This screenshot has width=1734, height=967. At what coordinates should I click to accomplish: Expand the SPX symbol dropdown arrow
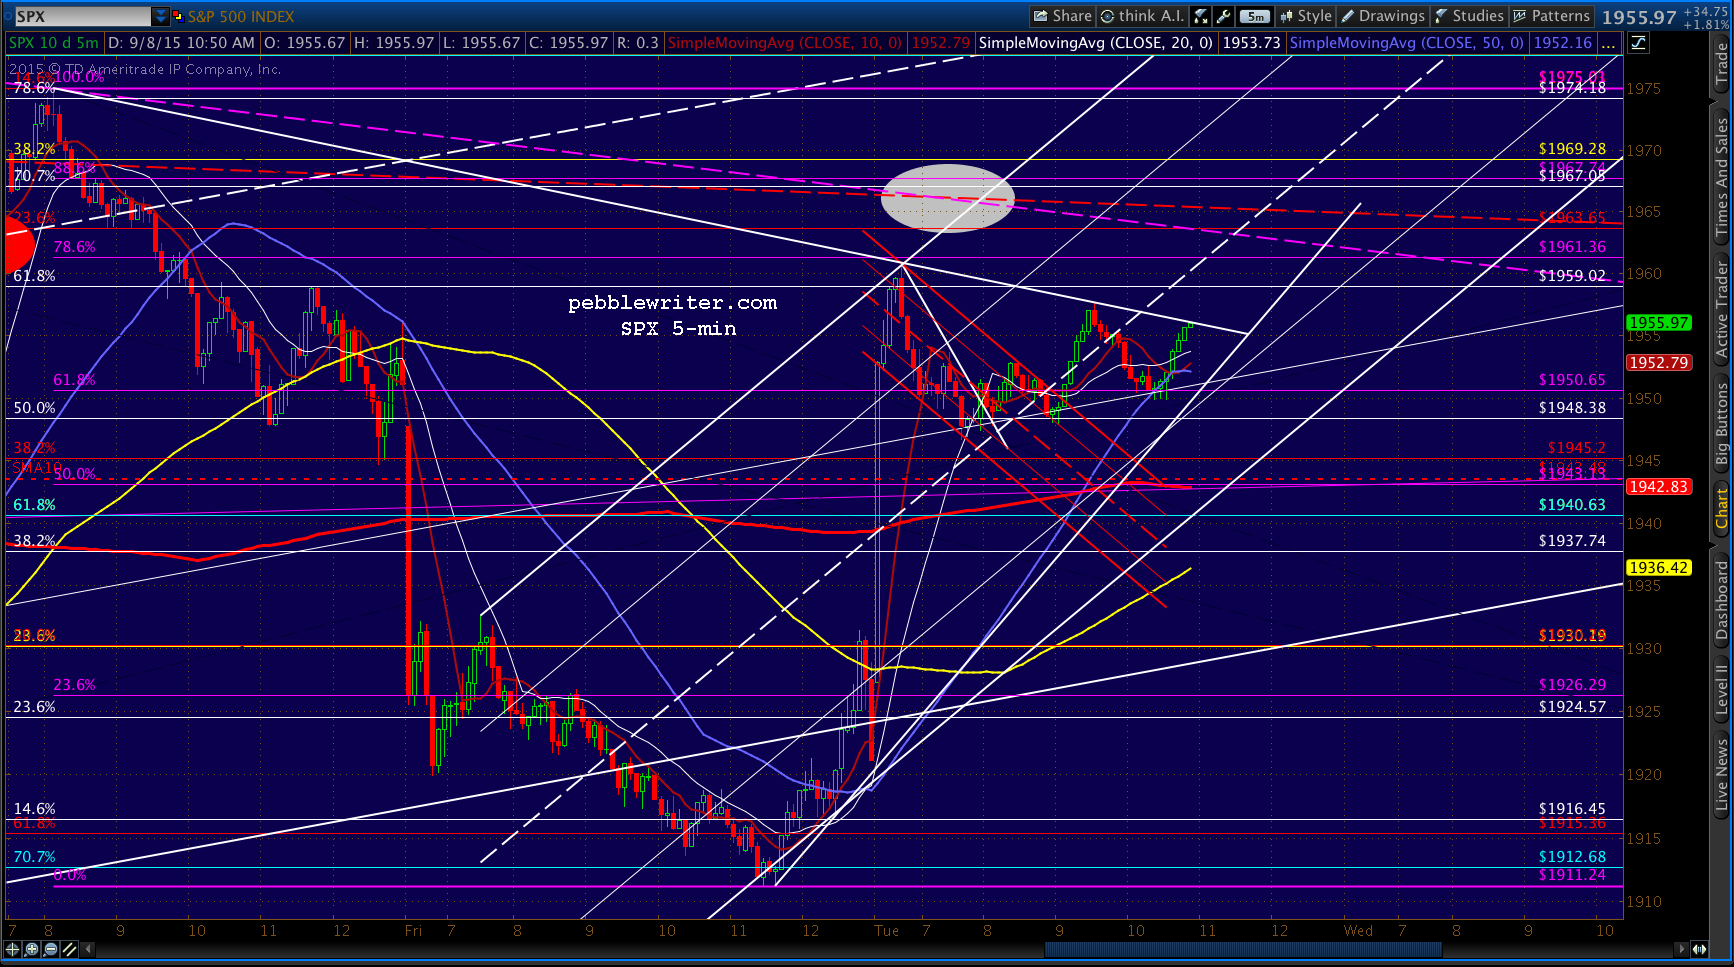tap(160, 16)
